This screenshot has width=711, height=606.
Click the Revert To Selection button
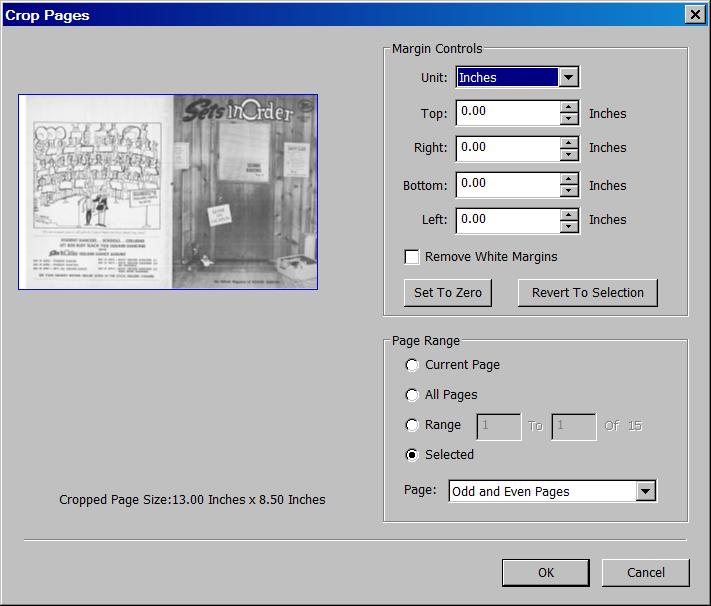click(x=588, y=293)
